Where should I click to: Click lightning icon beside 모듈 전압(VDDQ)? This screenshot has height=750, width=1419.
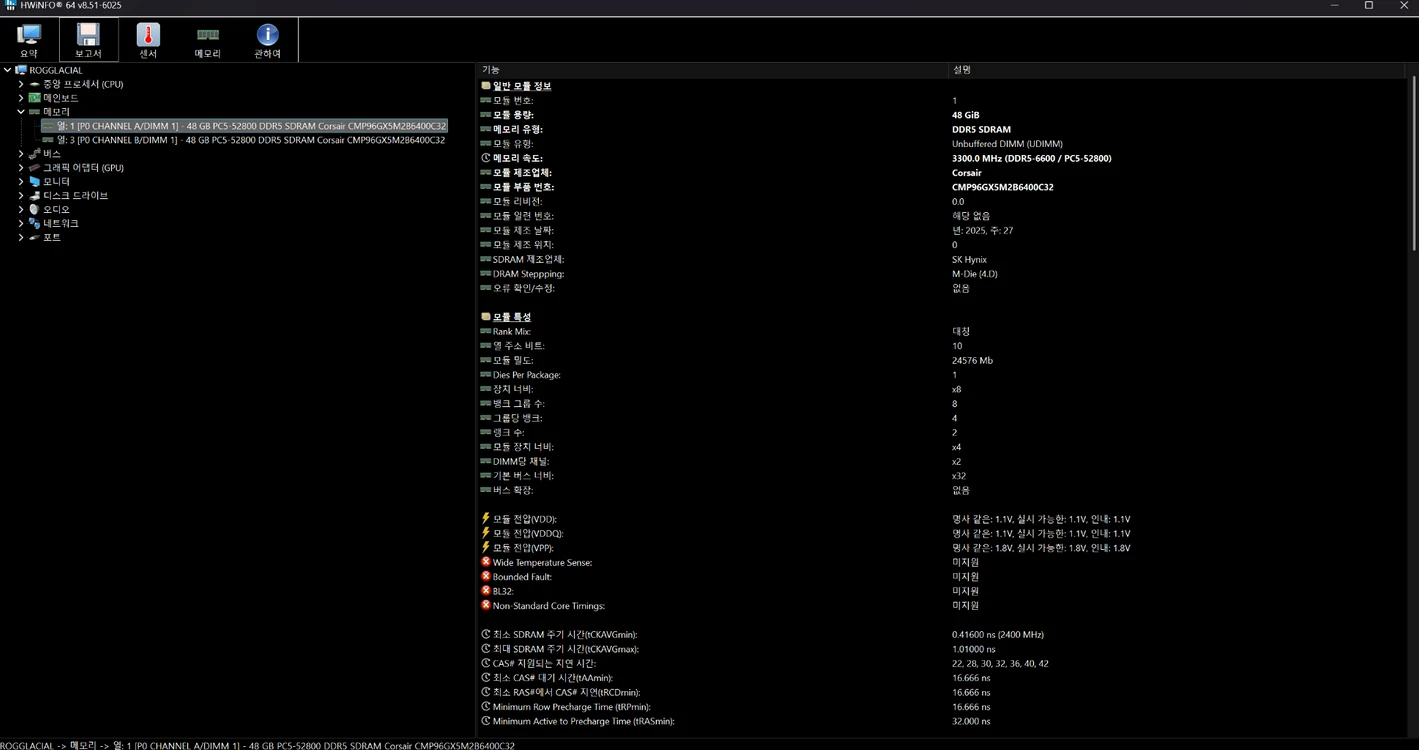(x=486, y=533)
